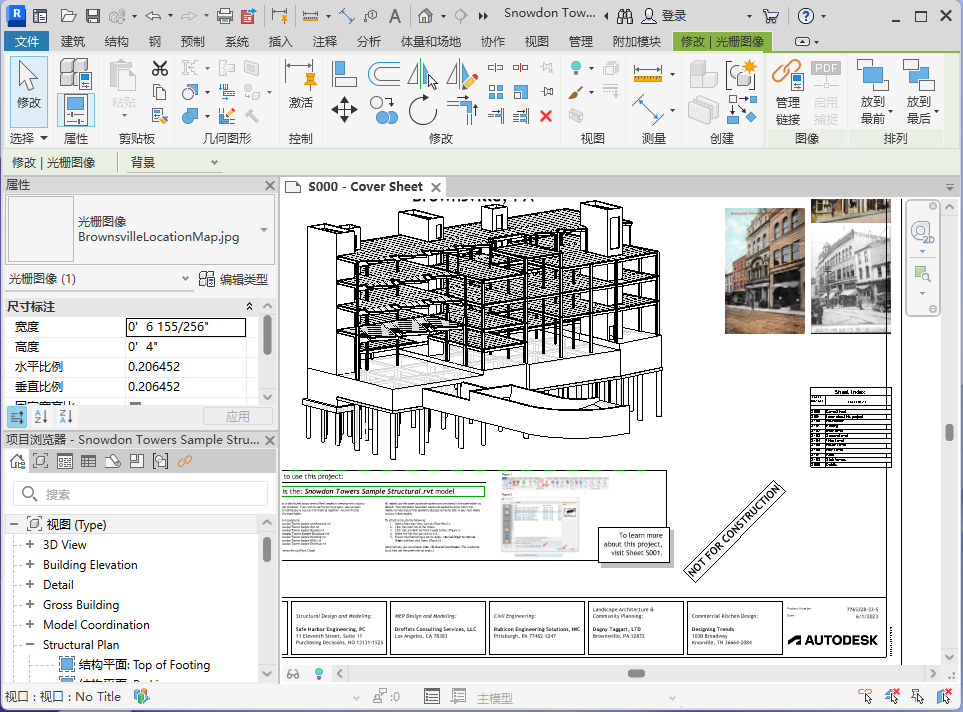963x712 pixels.
Task: Click the red Delete X icon
Action: (x=546, y=116)
